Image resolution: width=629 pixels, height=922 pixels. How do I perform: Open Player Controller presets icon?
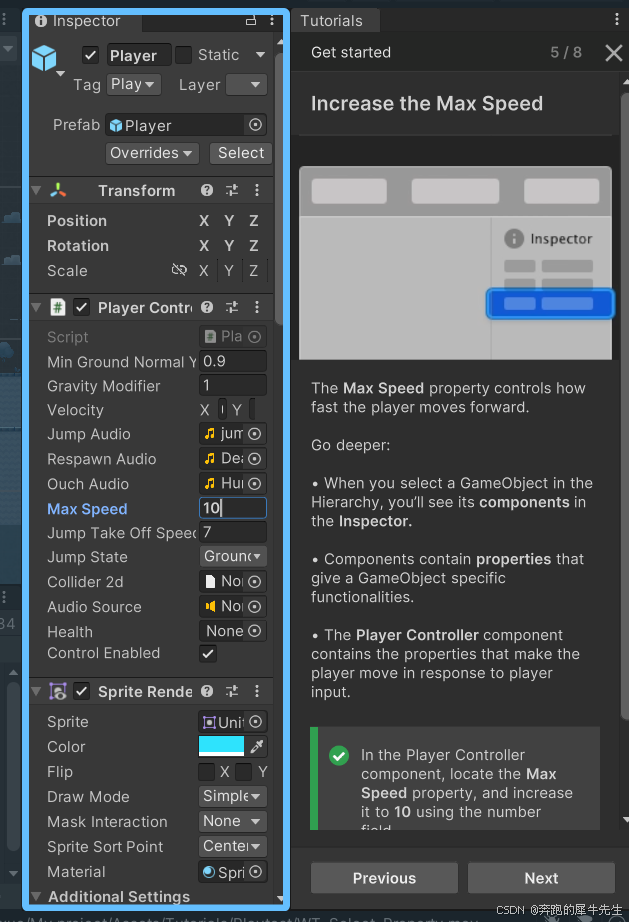pyautogui.click(x=232, y=307)
